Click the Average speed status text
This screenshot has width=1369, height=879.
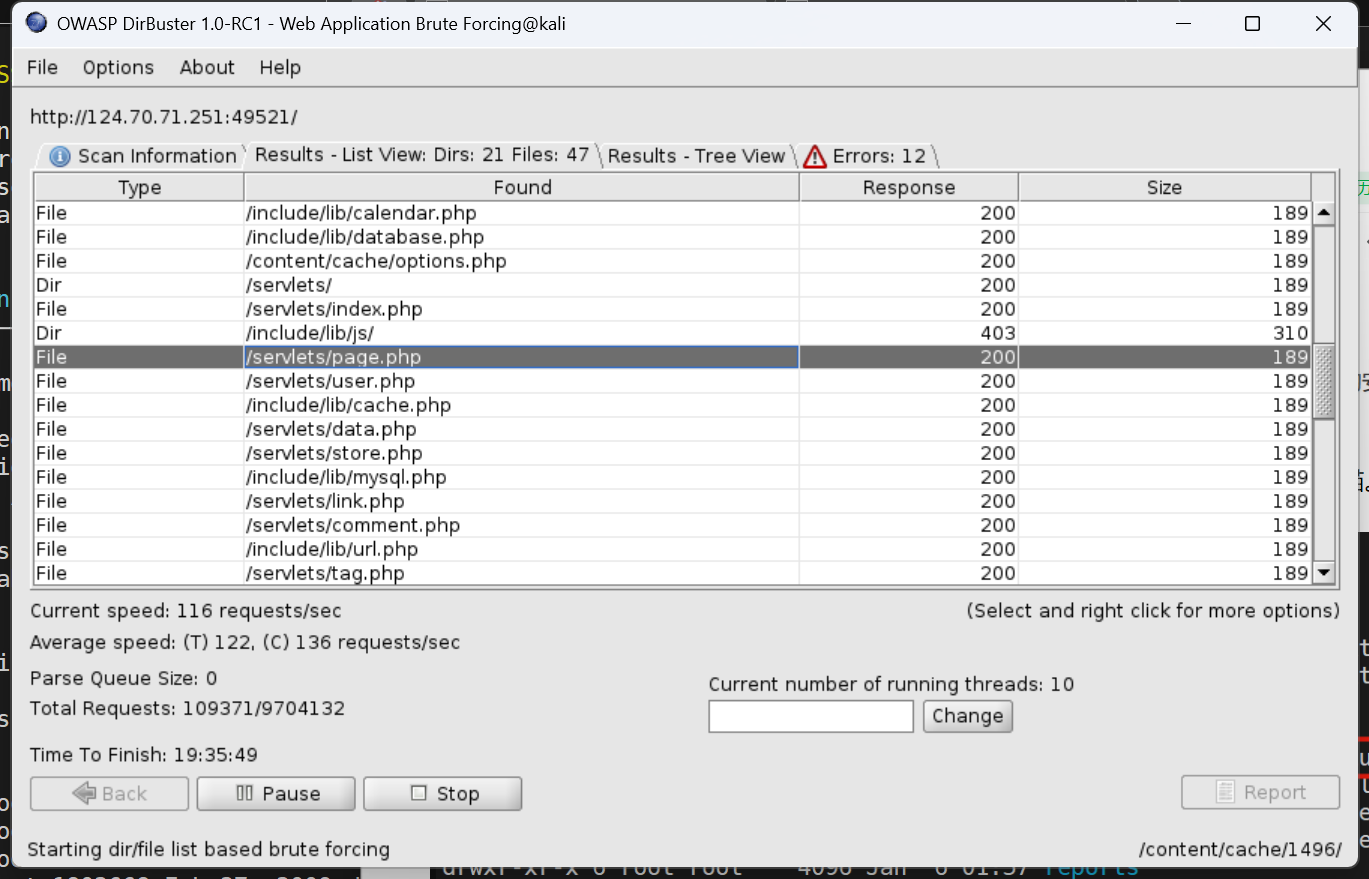tap(245, 643)
